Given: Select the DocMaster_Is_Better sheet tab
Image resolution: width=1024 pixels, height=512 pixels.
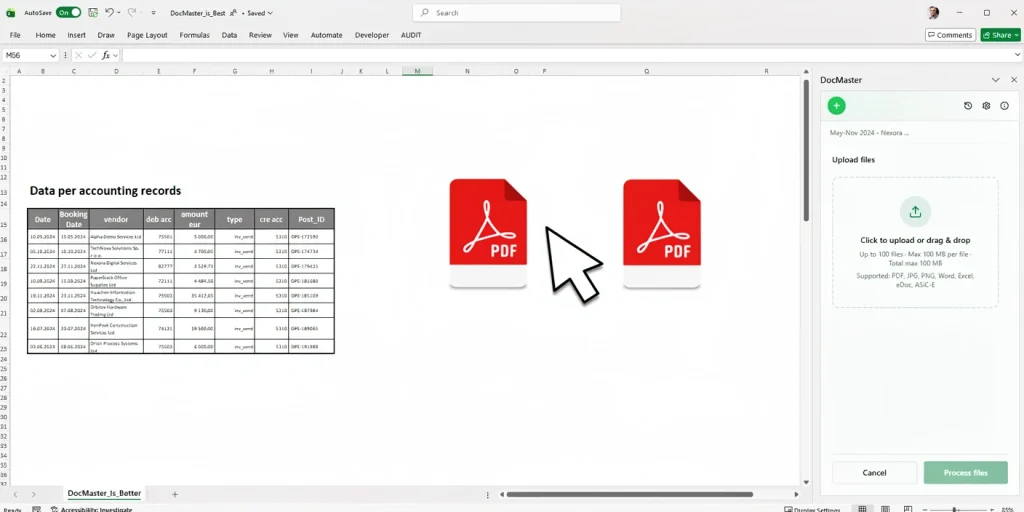Looking at the screenshot, I should 104,494.
